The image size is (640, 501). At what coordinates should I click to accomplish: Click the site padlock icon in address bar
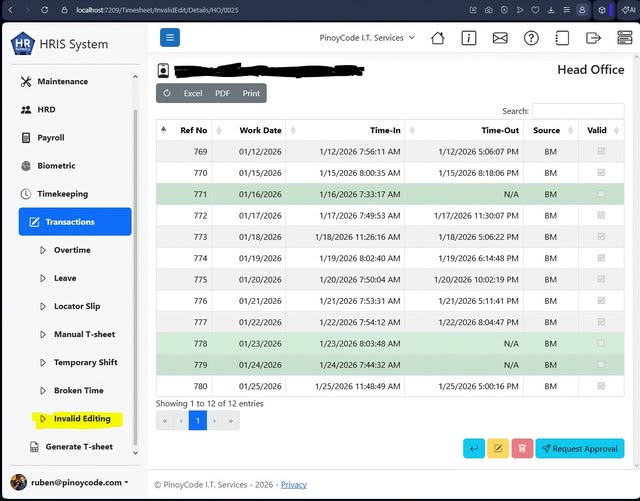click(x=64, y=10)
